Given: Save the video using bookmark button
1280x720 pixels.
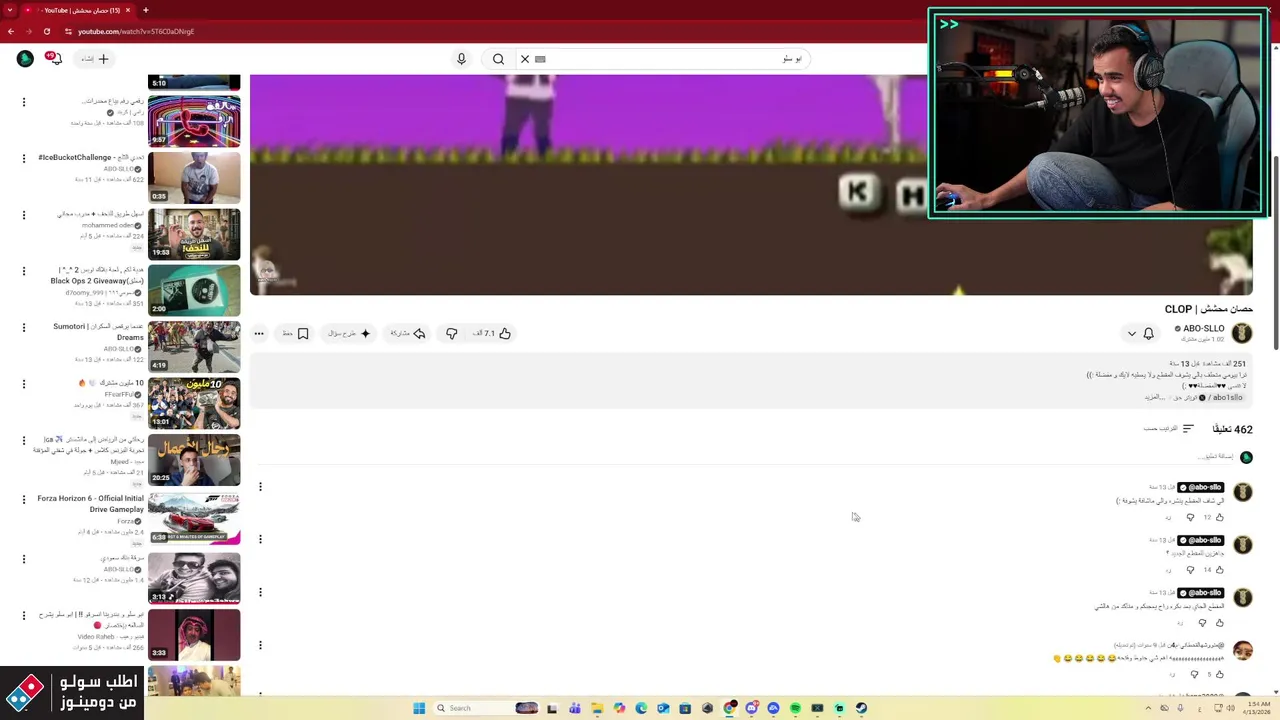Looking at the screenshot, I should [295, 333].
